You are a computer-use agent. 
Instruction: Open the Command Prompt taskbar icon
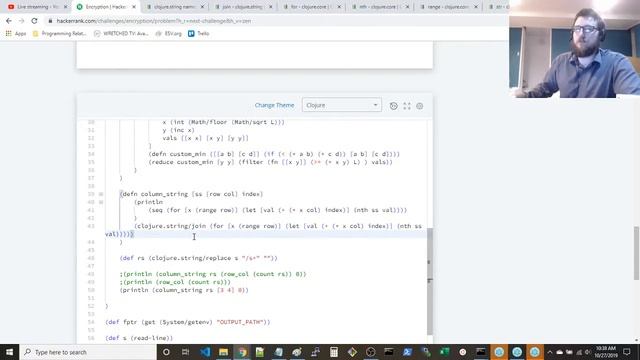click(389, 352)
